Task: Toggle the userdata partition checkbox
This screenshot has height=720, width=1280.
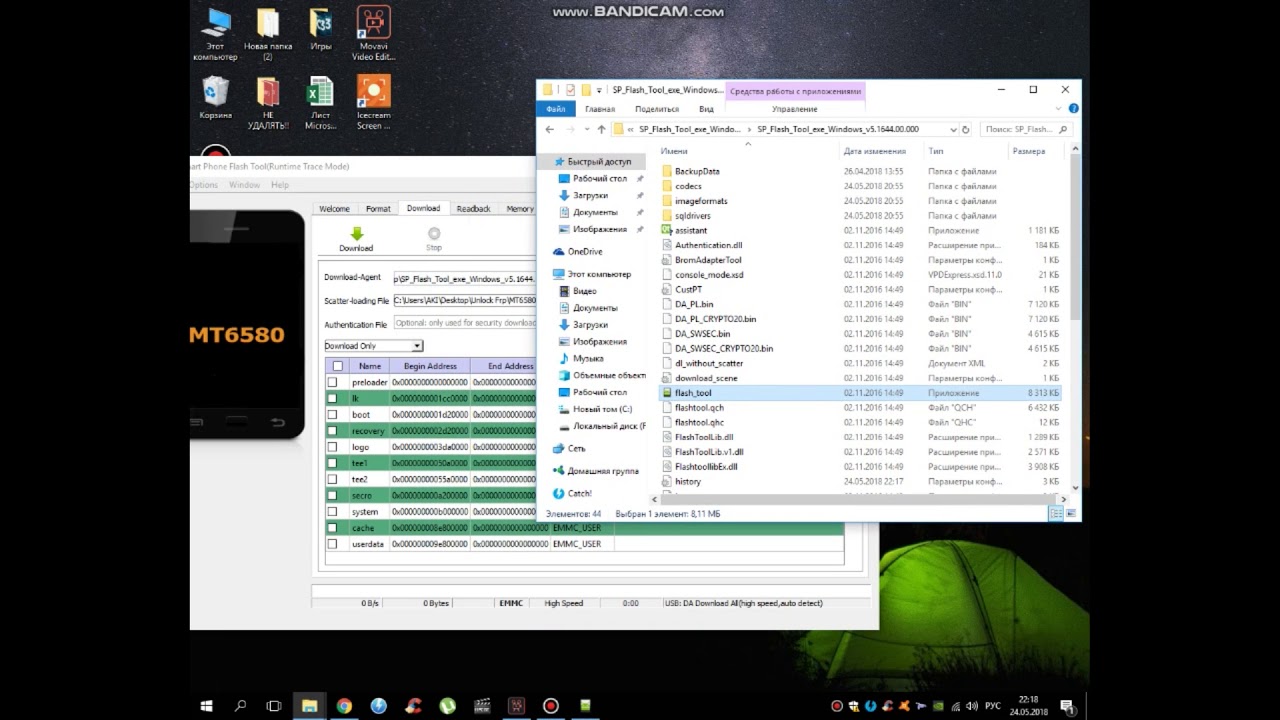Action: pos(333,544)
